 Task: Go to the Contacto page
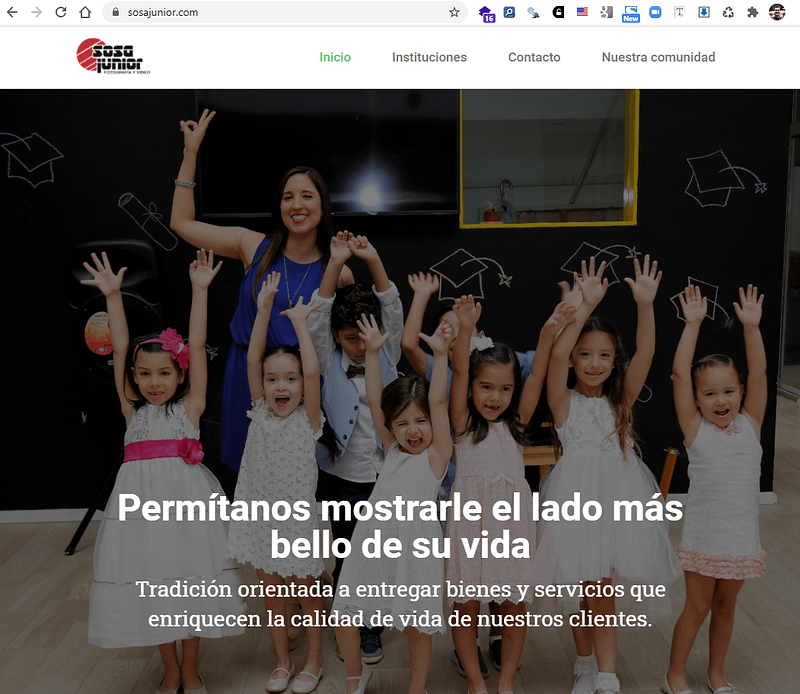[x=534, y=57]
